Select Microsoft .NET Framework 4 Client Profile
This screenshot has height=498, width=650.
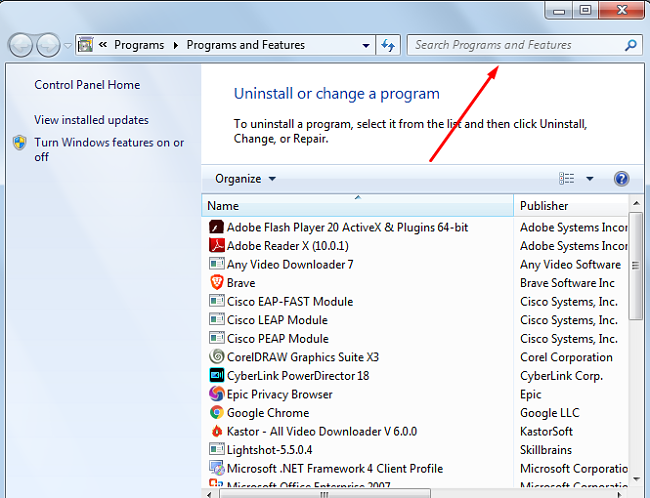335,469
